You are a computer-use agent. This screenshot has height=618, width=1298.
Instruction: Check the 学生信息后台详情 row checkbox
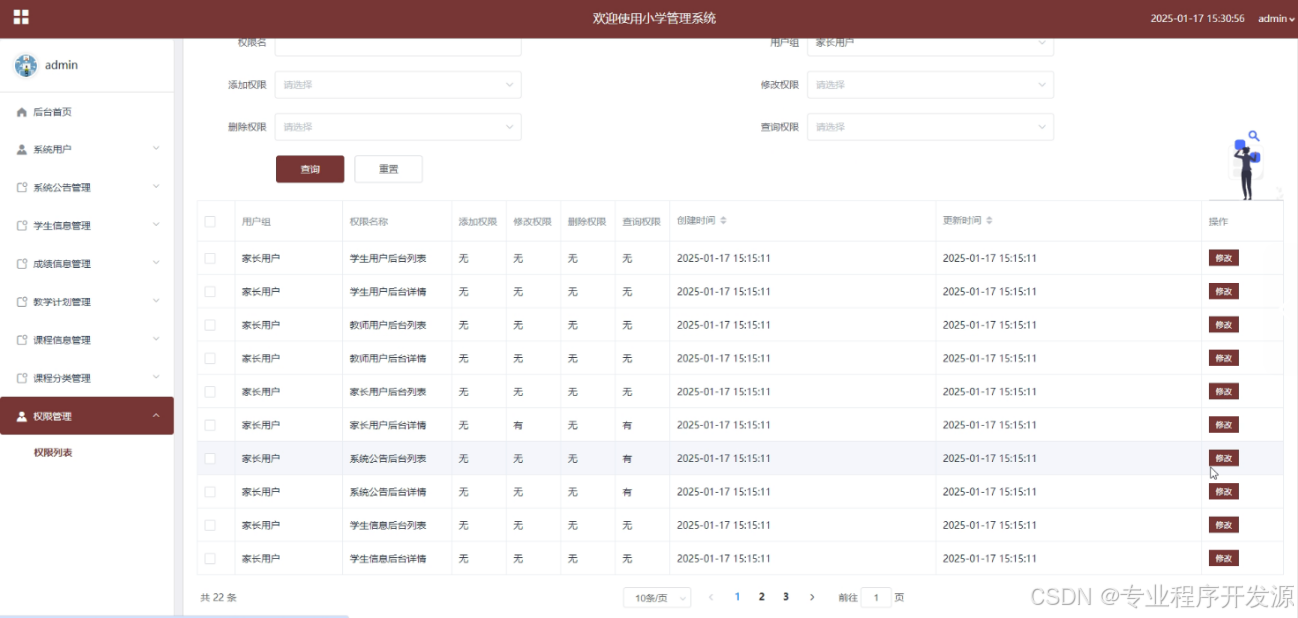(x=210, y=558)
